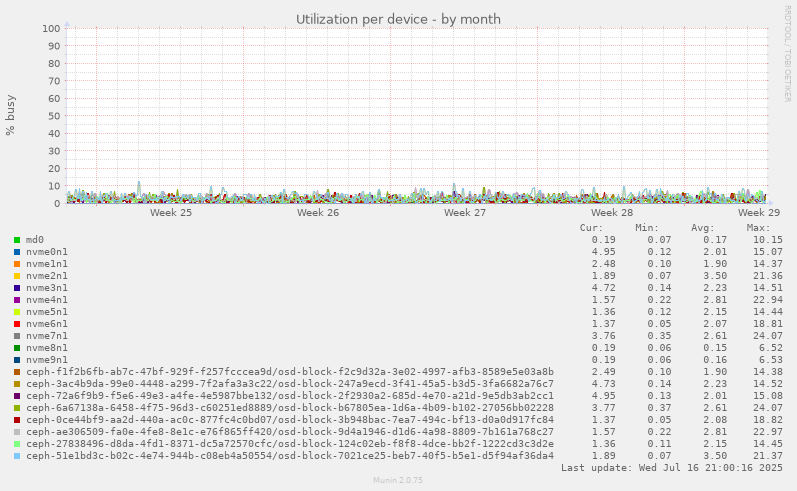
Task: Click the ceph-f1f2b6fb osd-block label
Action: tap(290, 372)
